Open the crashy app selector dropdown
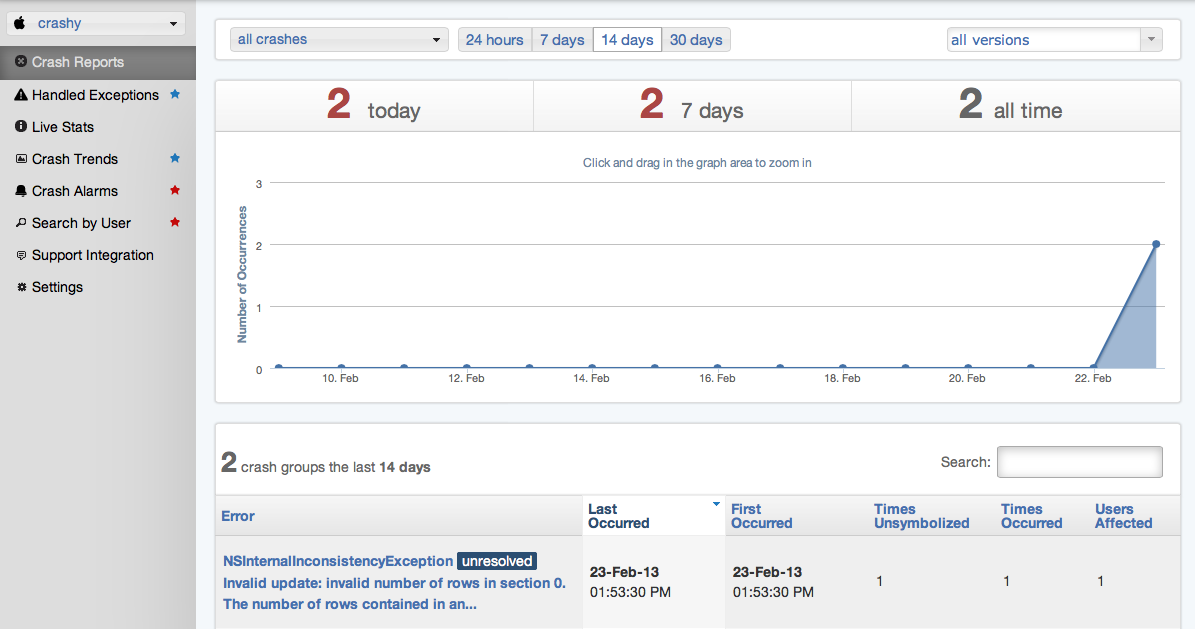The image size is (1195, 629). [95, 24]
